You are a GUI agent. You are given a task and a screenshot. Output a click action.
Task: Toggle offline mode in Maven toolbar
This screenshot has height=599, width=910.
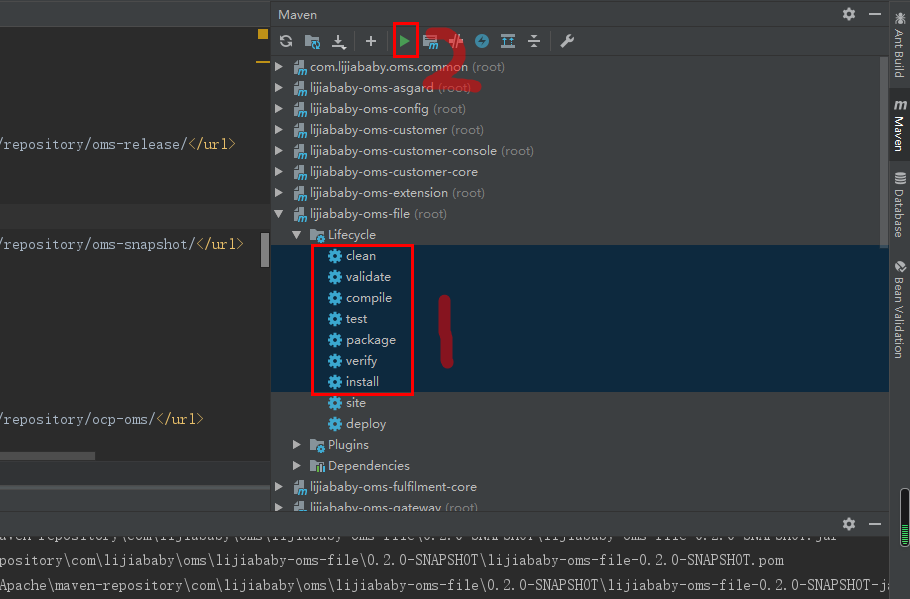pos(482,41)
